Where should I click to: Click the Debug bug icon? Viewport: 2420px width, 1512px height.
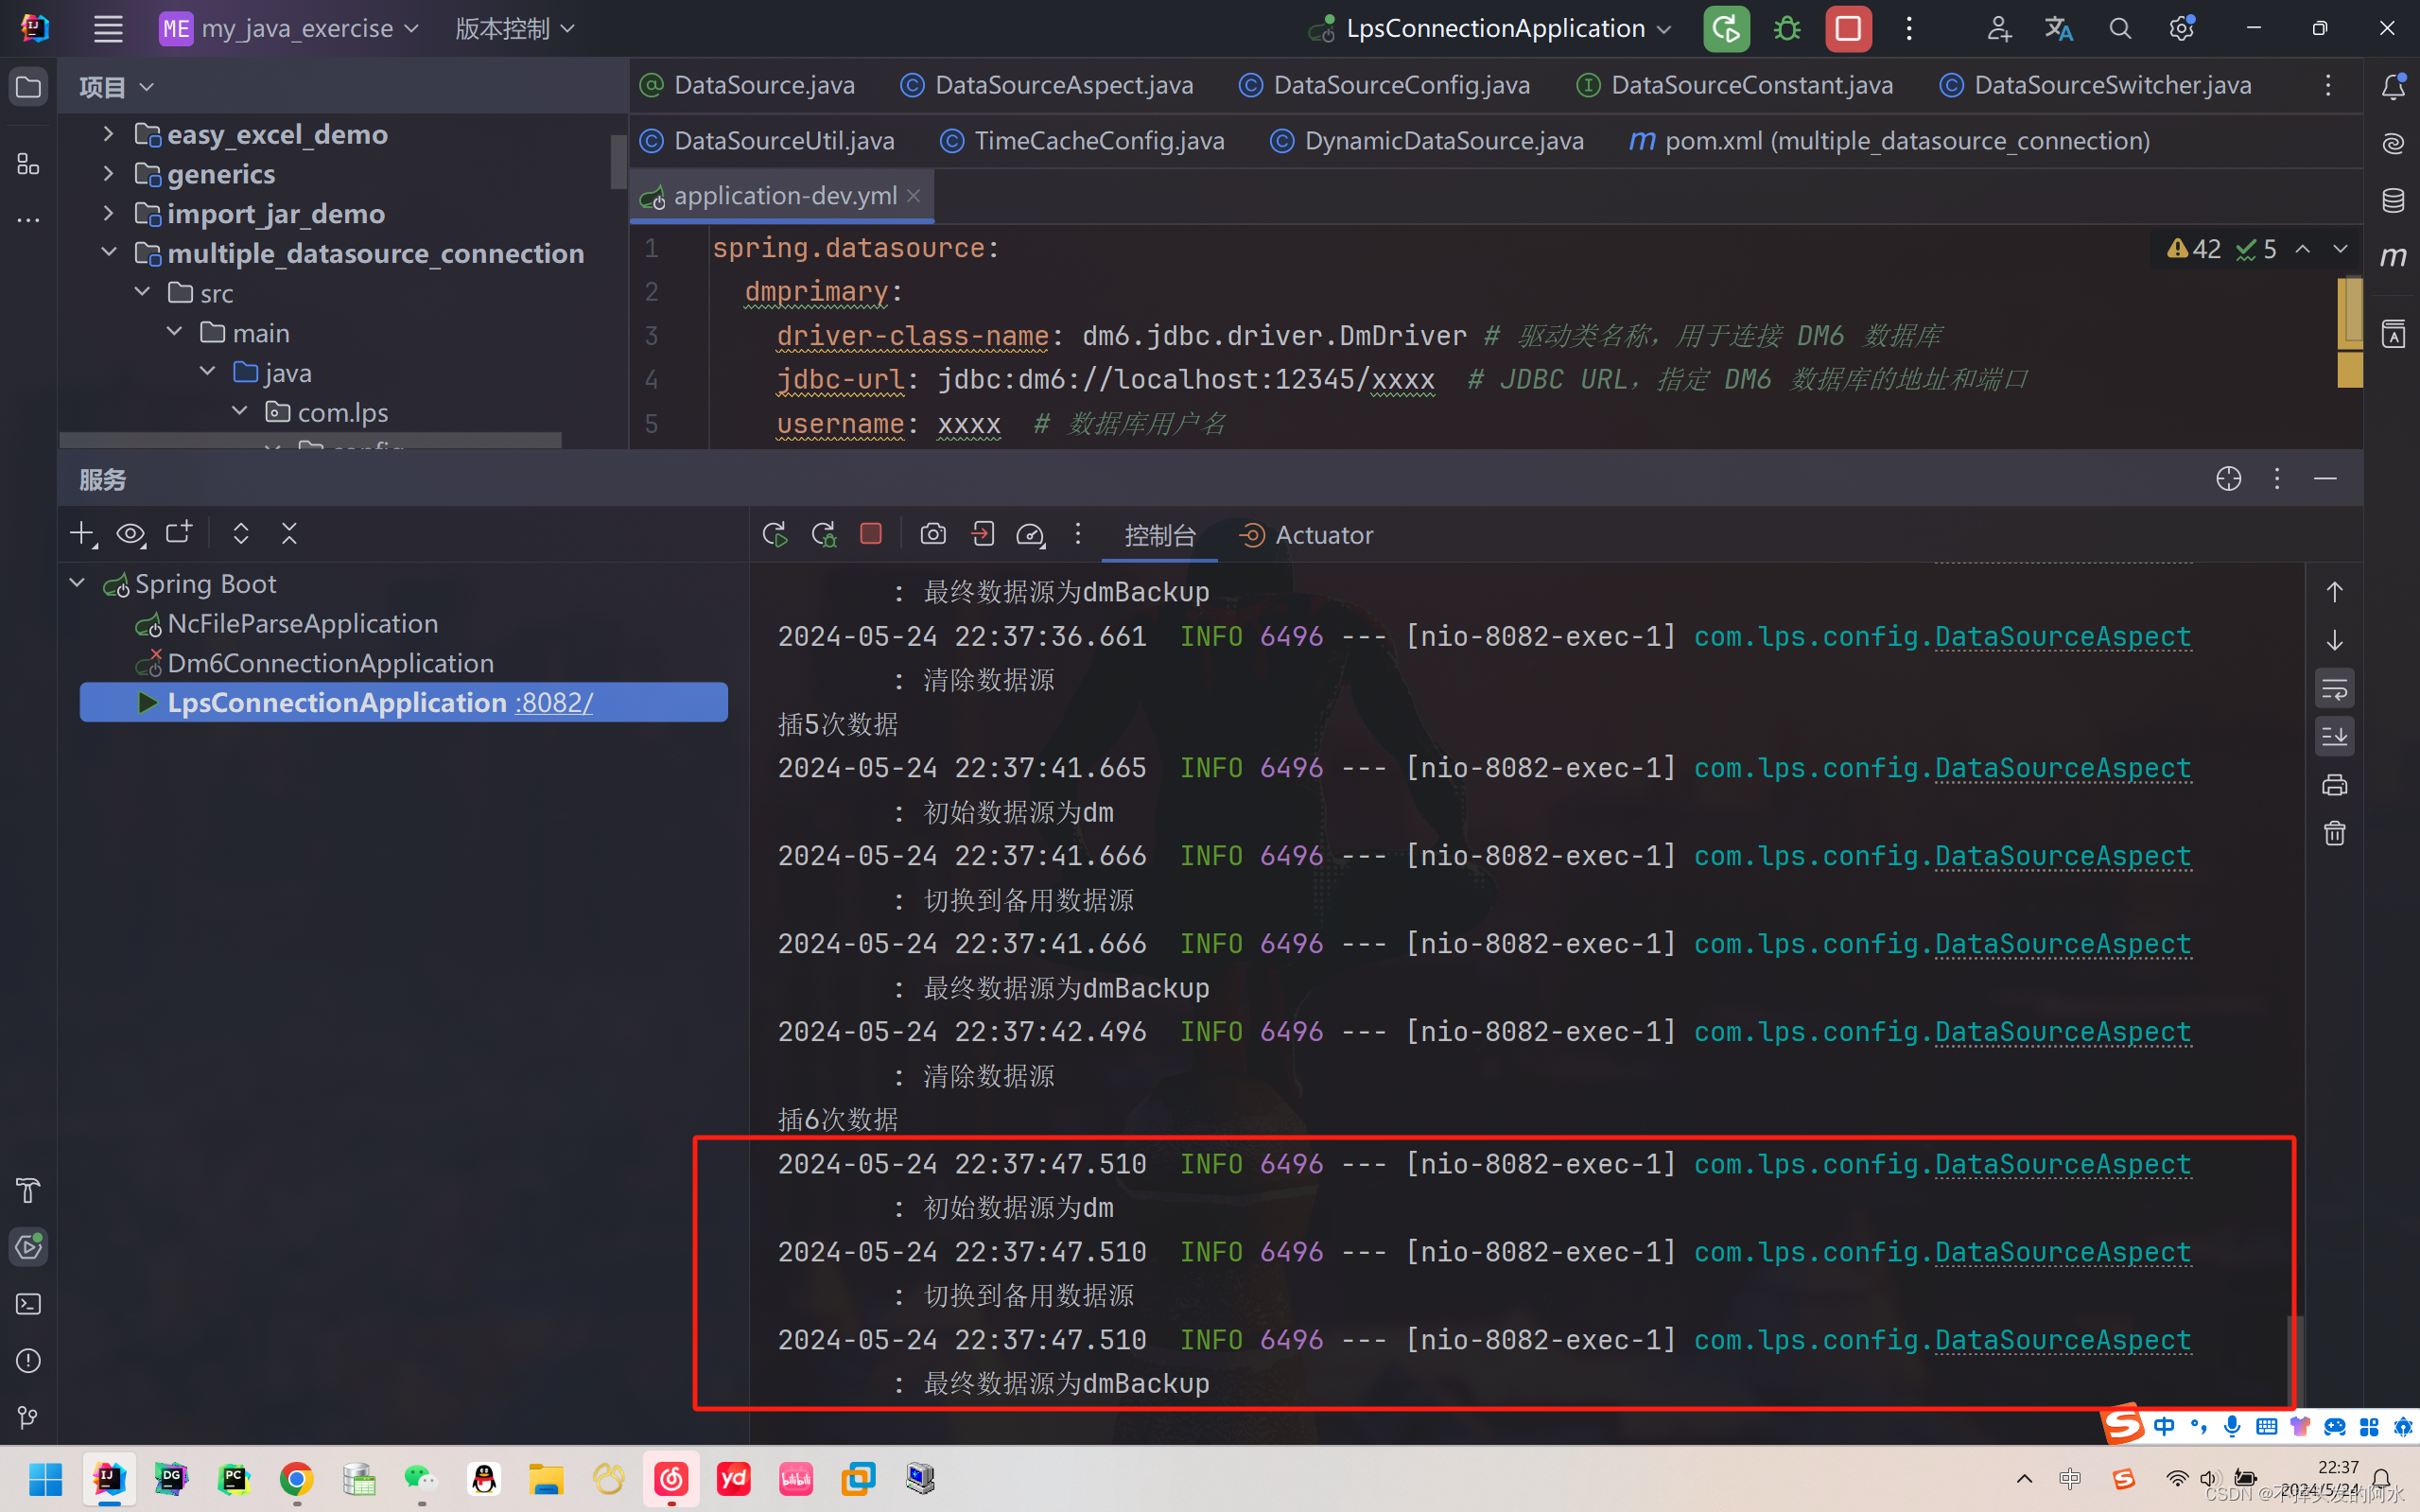[x=1787, y=29]
